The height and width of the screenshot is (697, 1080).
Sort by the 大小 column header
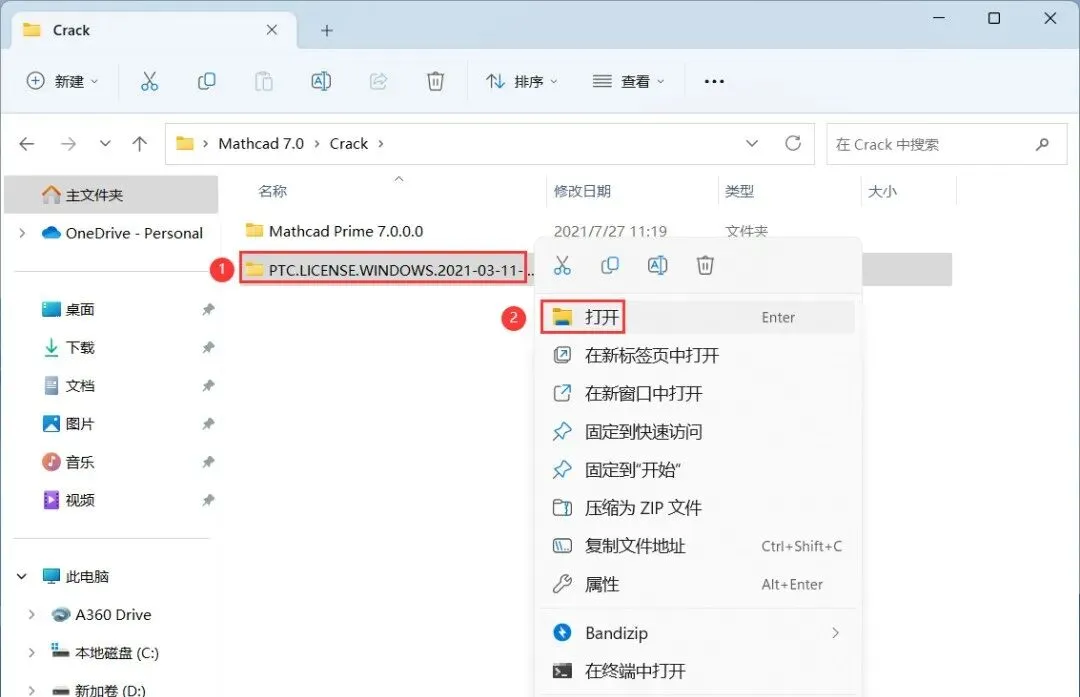click(x=882, y=191)
